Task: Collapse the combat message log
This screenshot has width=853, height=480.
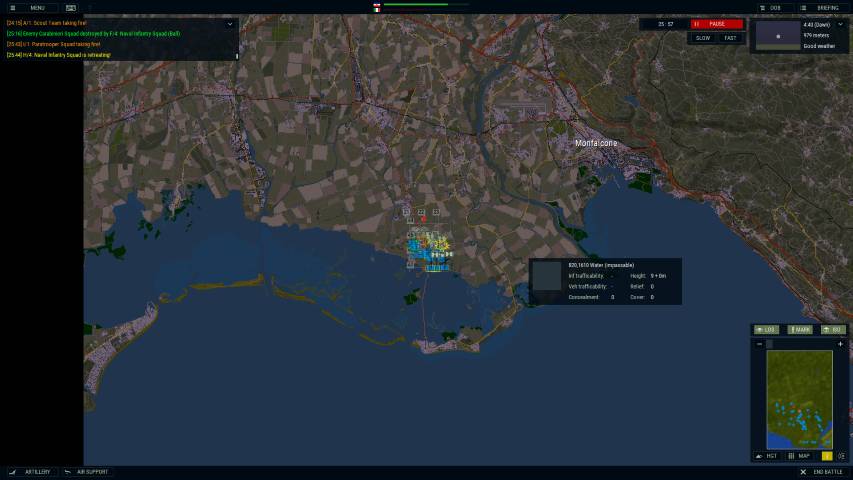Action: click(x=230, y=23)
